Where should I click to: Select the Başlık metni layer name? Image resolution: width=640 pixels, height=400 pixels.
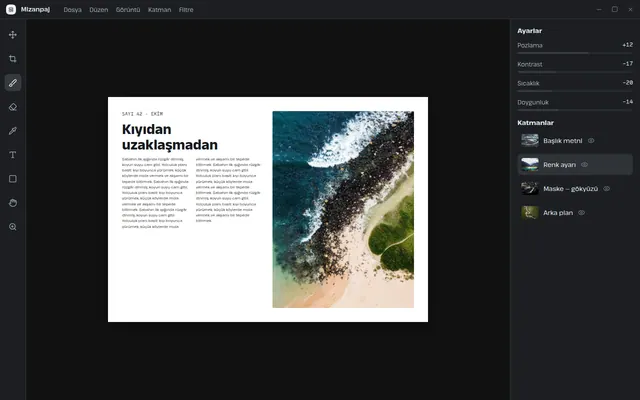point(562,141)
